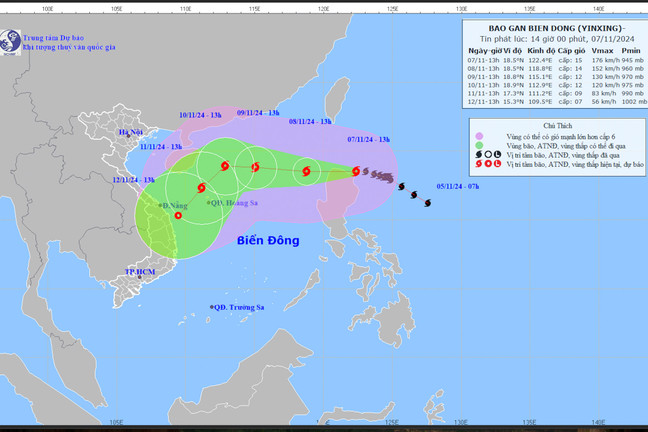Click the red storm icon for 11/11/24 13h

click(203, 187)
